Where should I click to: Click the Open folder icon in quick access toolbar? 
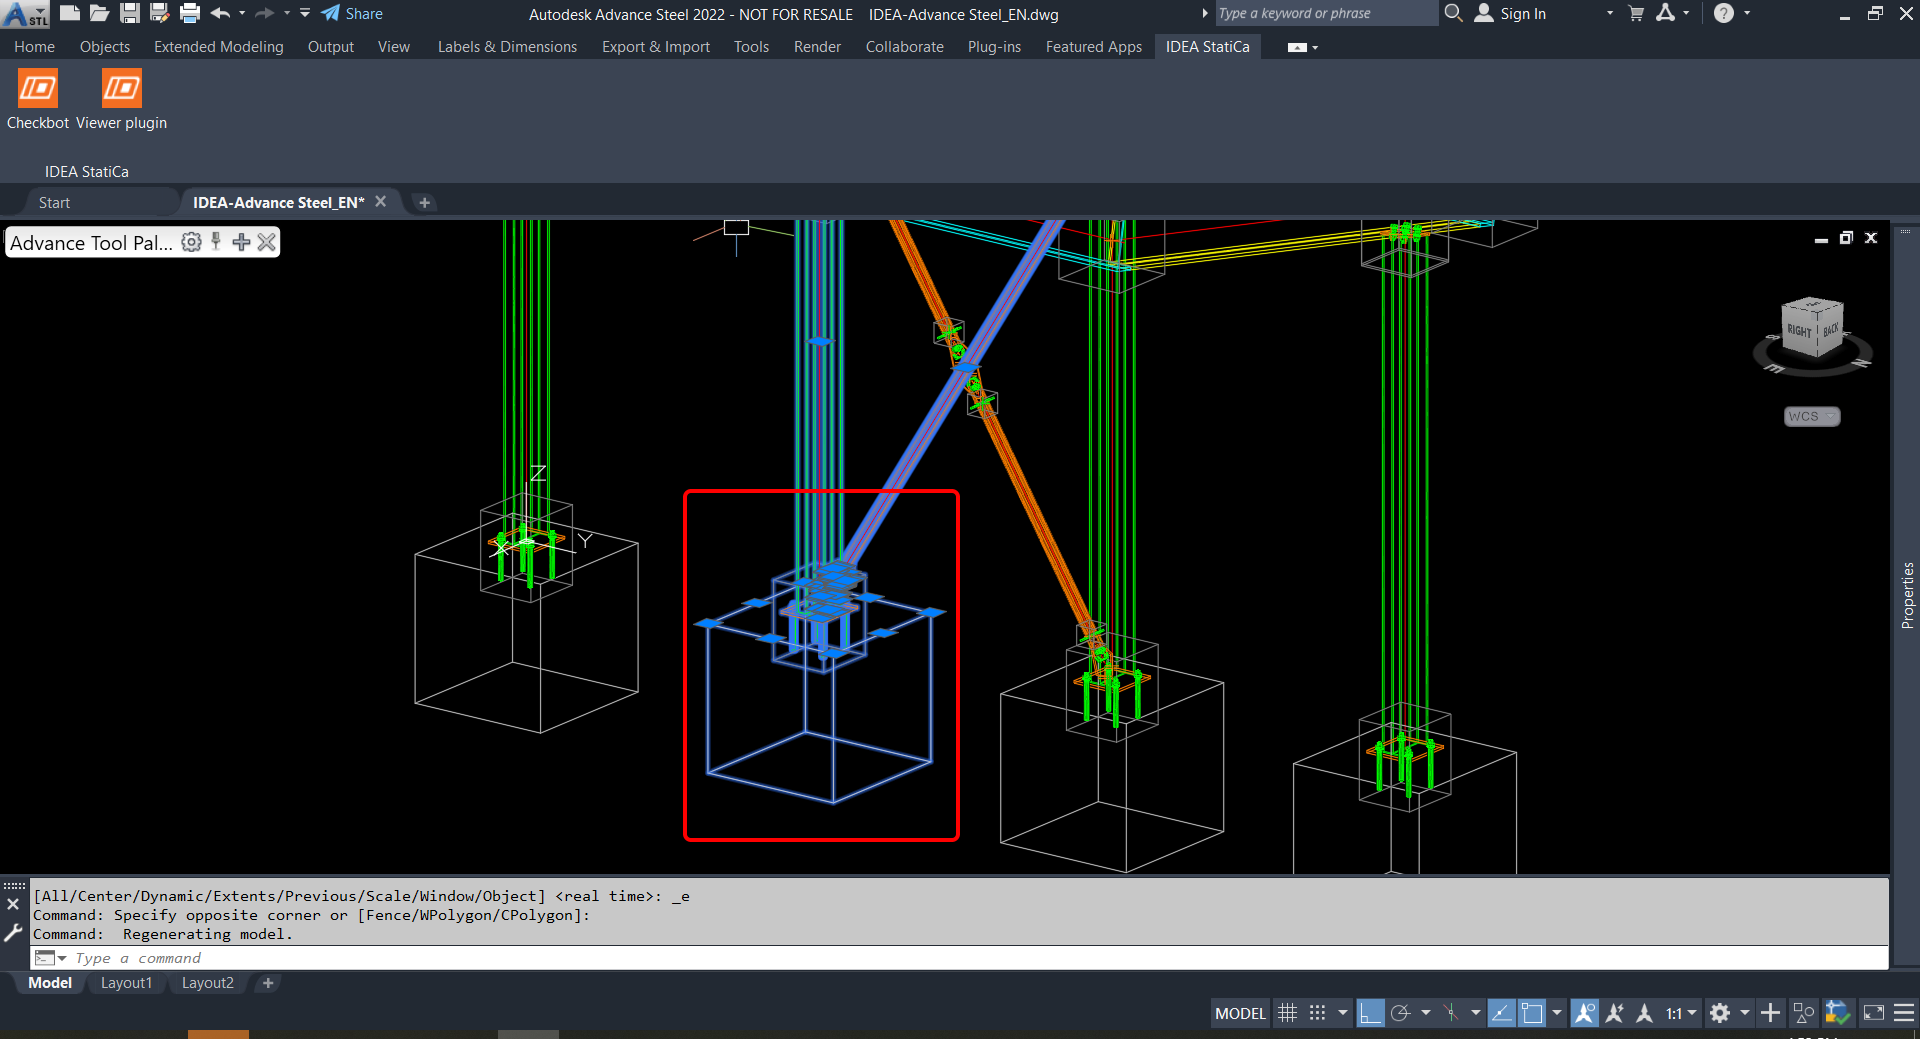click(99, 13)
